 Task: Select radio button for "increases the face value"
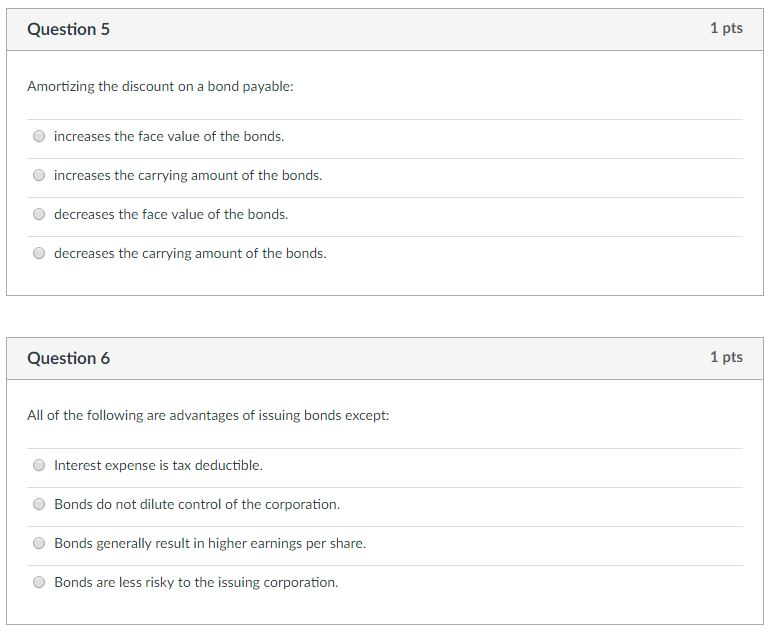tap(39, 136)
